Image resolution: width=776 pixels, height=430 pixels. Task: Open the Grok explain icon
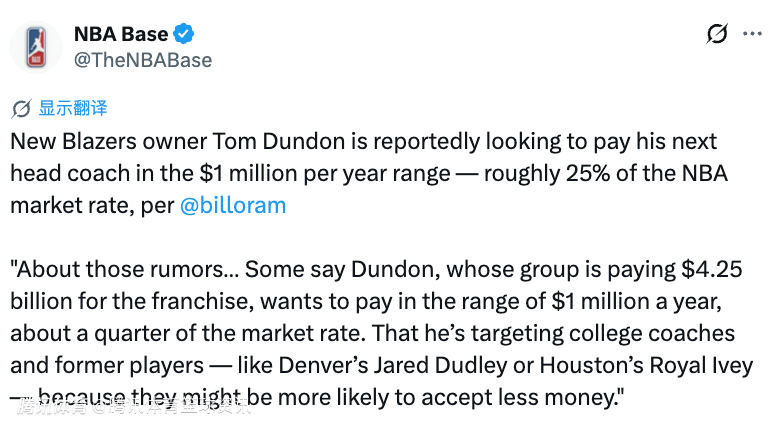[717, 34]
